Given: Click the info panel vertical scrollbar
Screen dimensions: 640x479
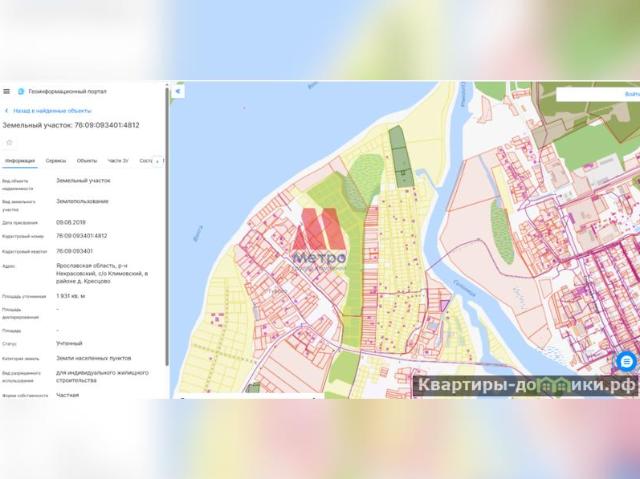Looking at the screenshot, I should (167, 224).
